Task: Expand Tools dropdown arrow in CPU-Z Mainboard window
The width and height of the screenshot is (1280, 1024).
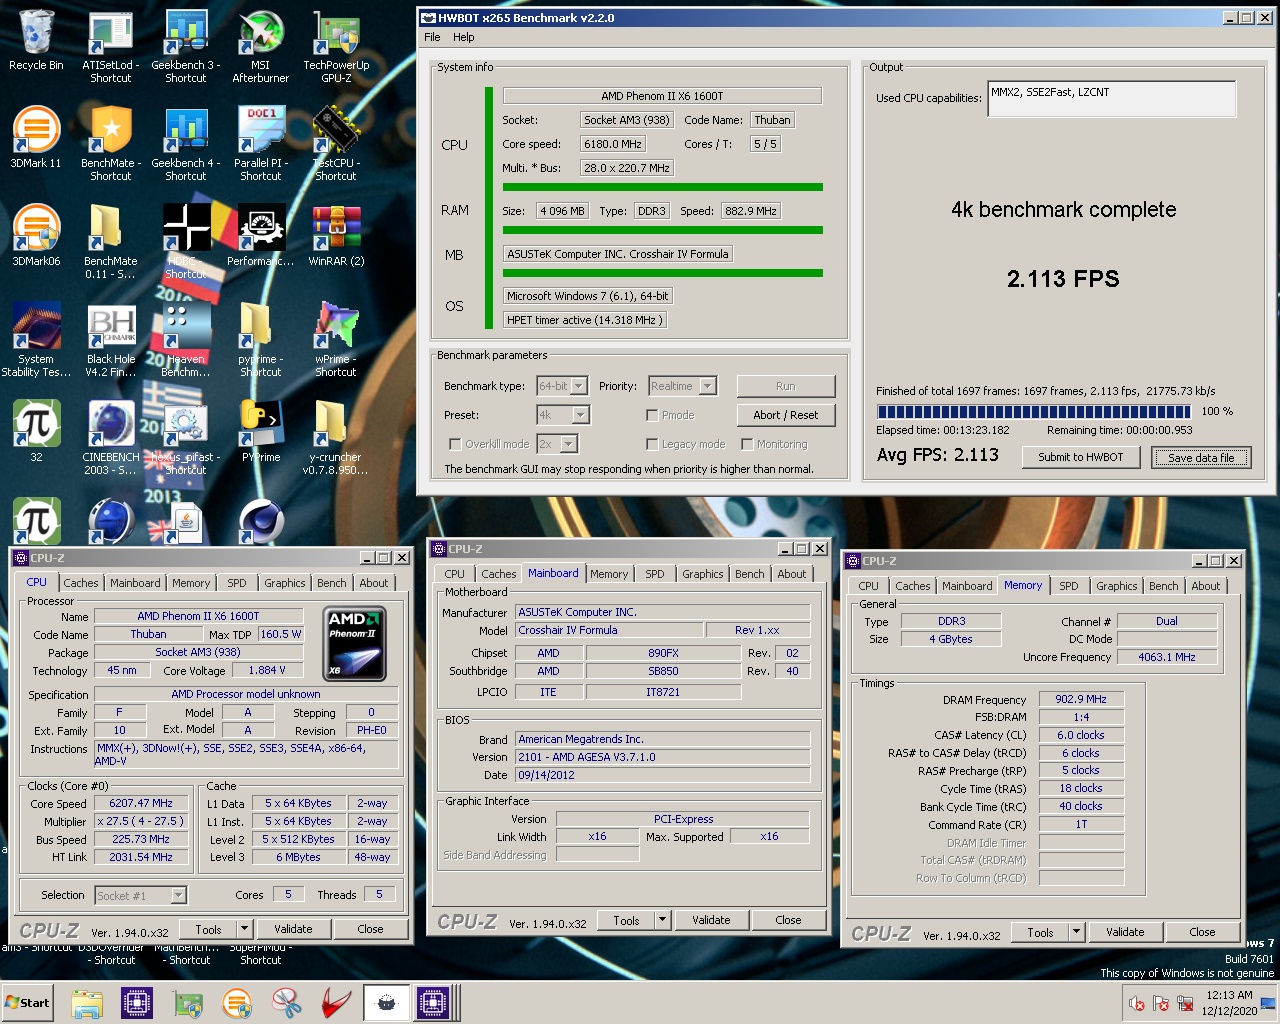Action: (x=662, y=920)
